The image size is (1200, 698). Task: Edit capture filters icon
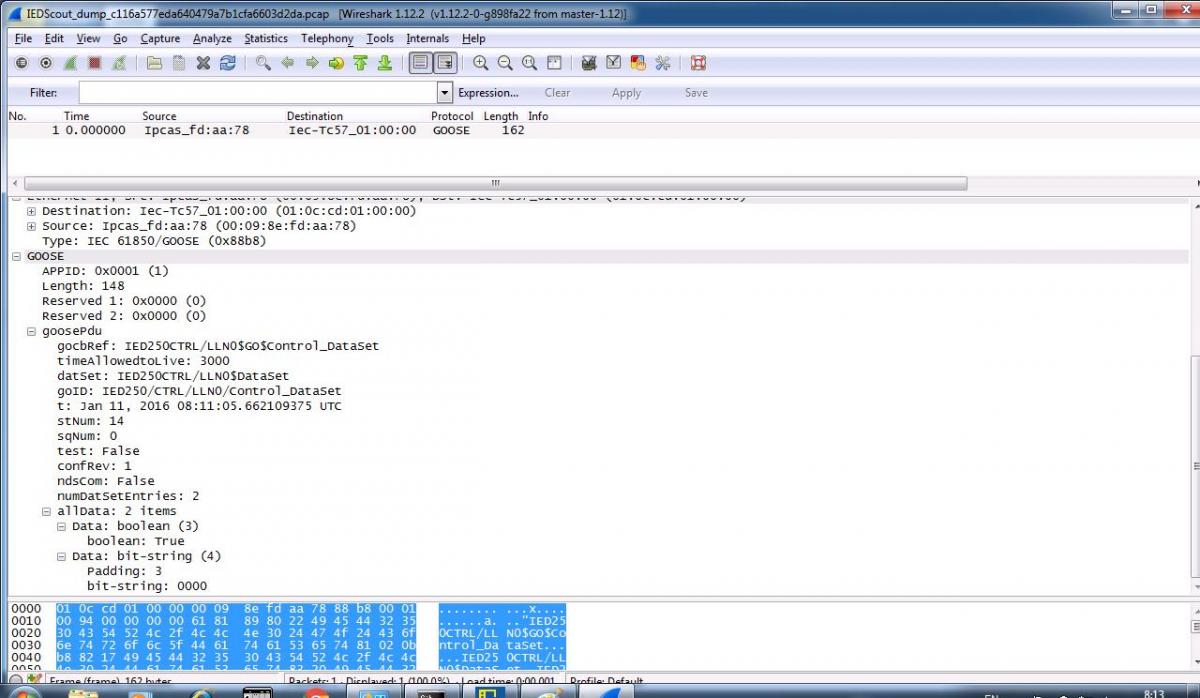tap(589, 63)
